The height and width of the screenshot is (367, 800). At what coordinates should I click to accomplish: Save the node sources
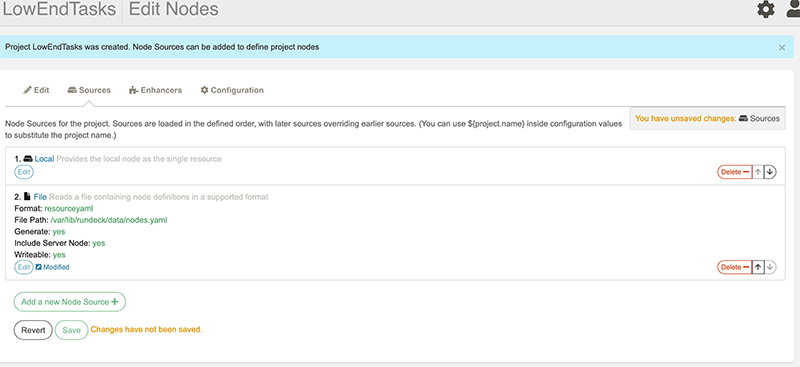tap(71, 330)
